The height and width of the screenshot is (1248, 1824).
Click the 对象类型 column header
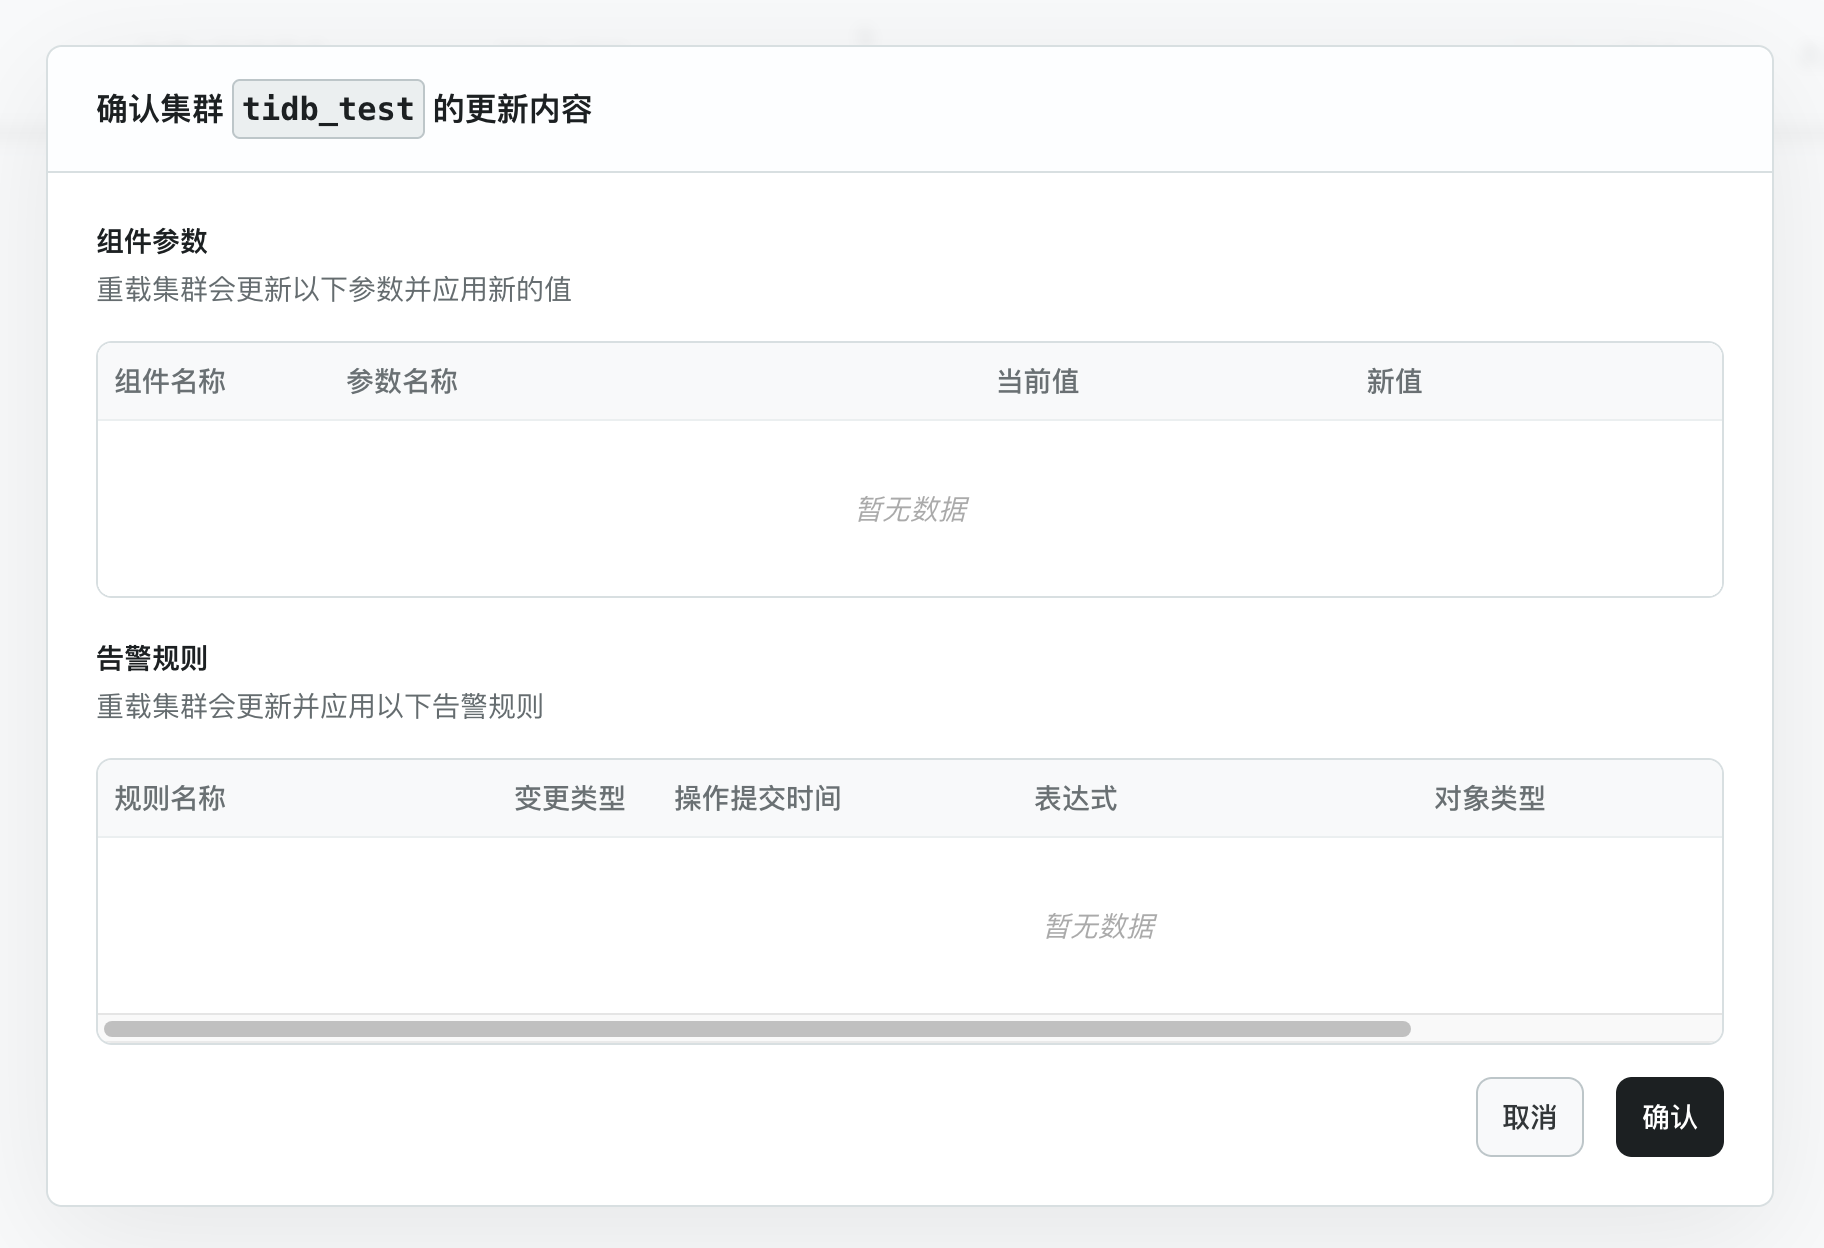click(1489, 799)
